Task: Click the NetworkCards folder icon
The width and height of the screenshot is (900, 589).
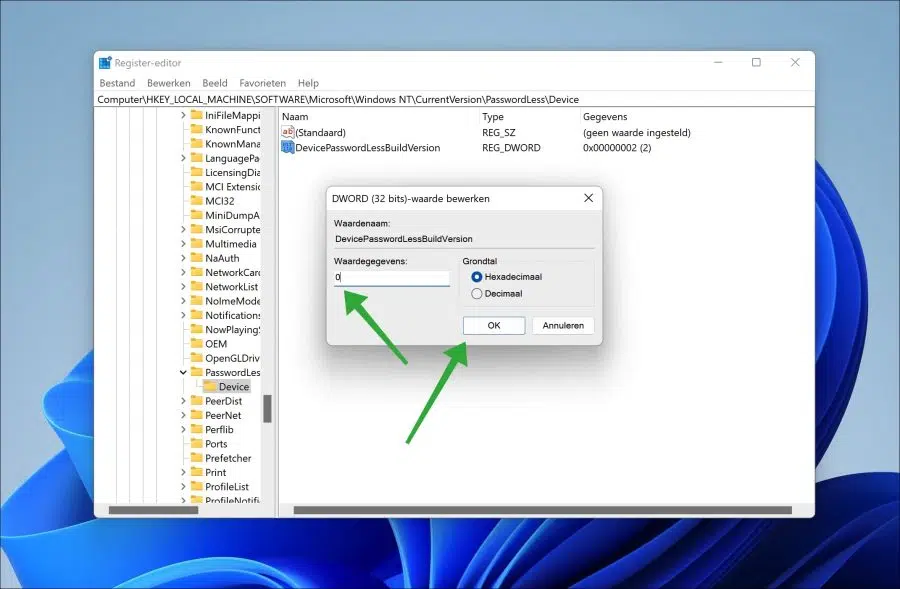Action: point(197,272)
